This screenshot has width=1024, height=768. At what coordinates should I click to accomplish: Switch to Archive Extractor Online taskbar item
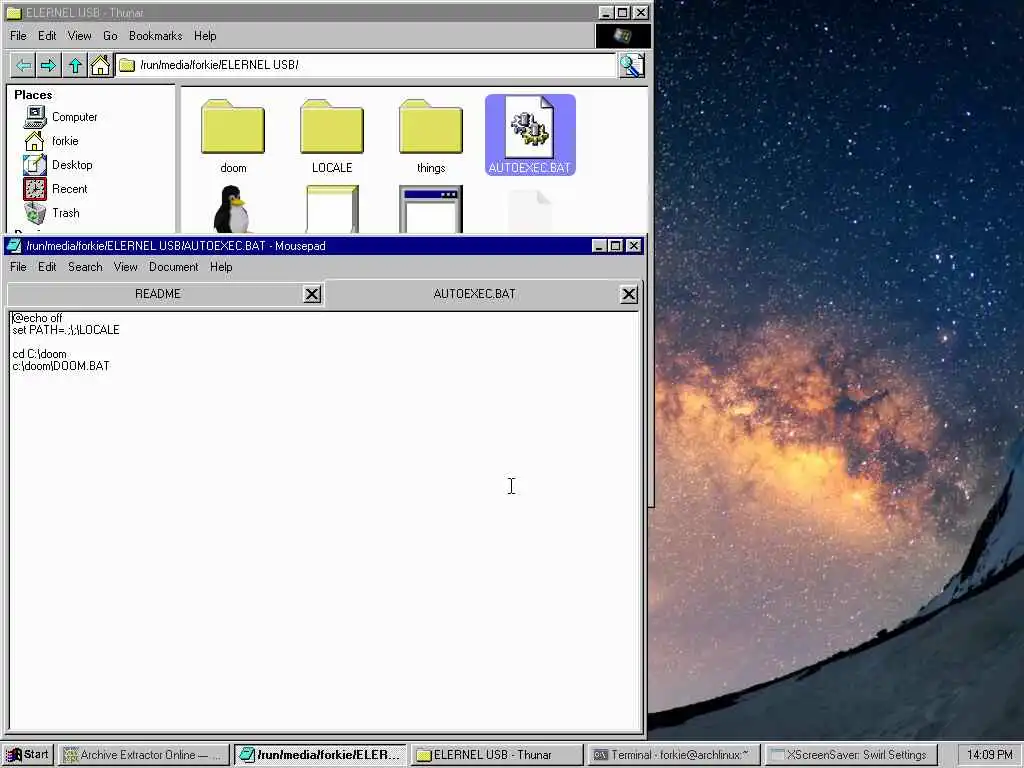144,755
